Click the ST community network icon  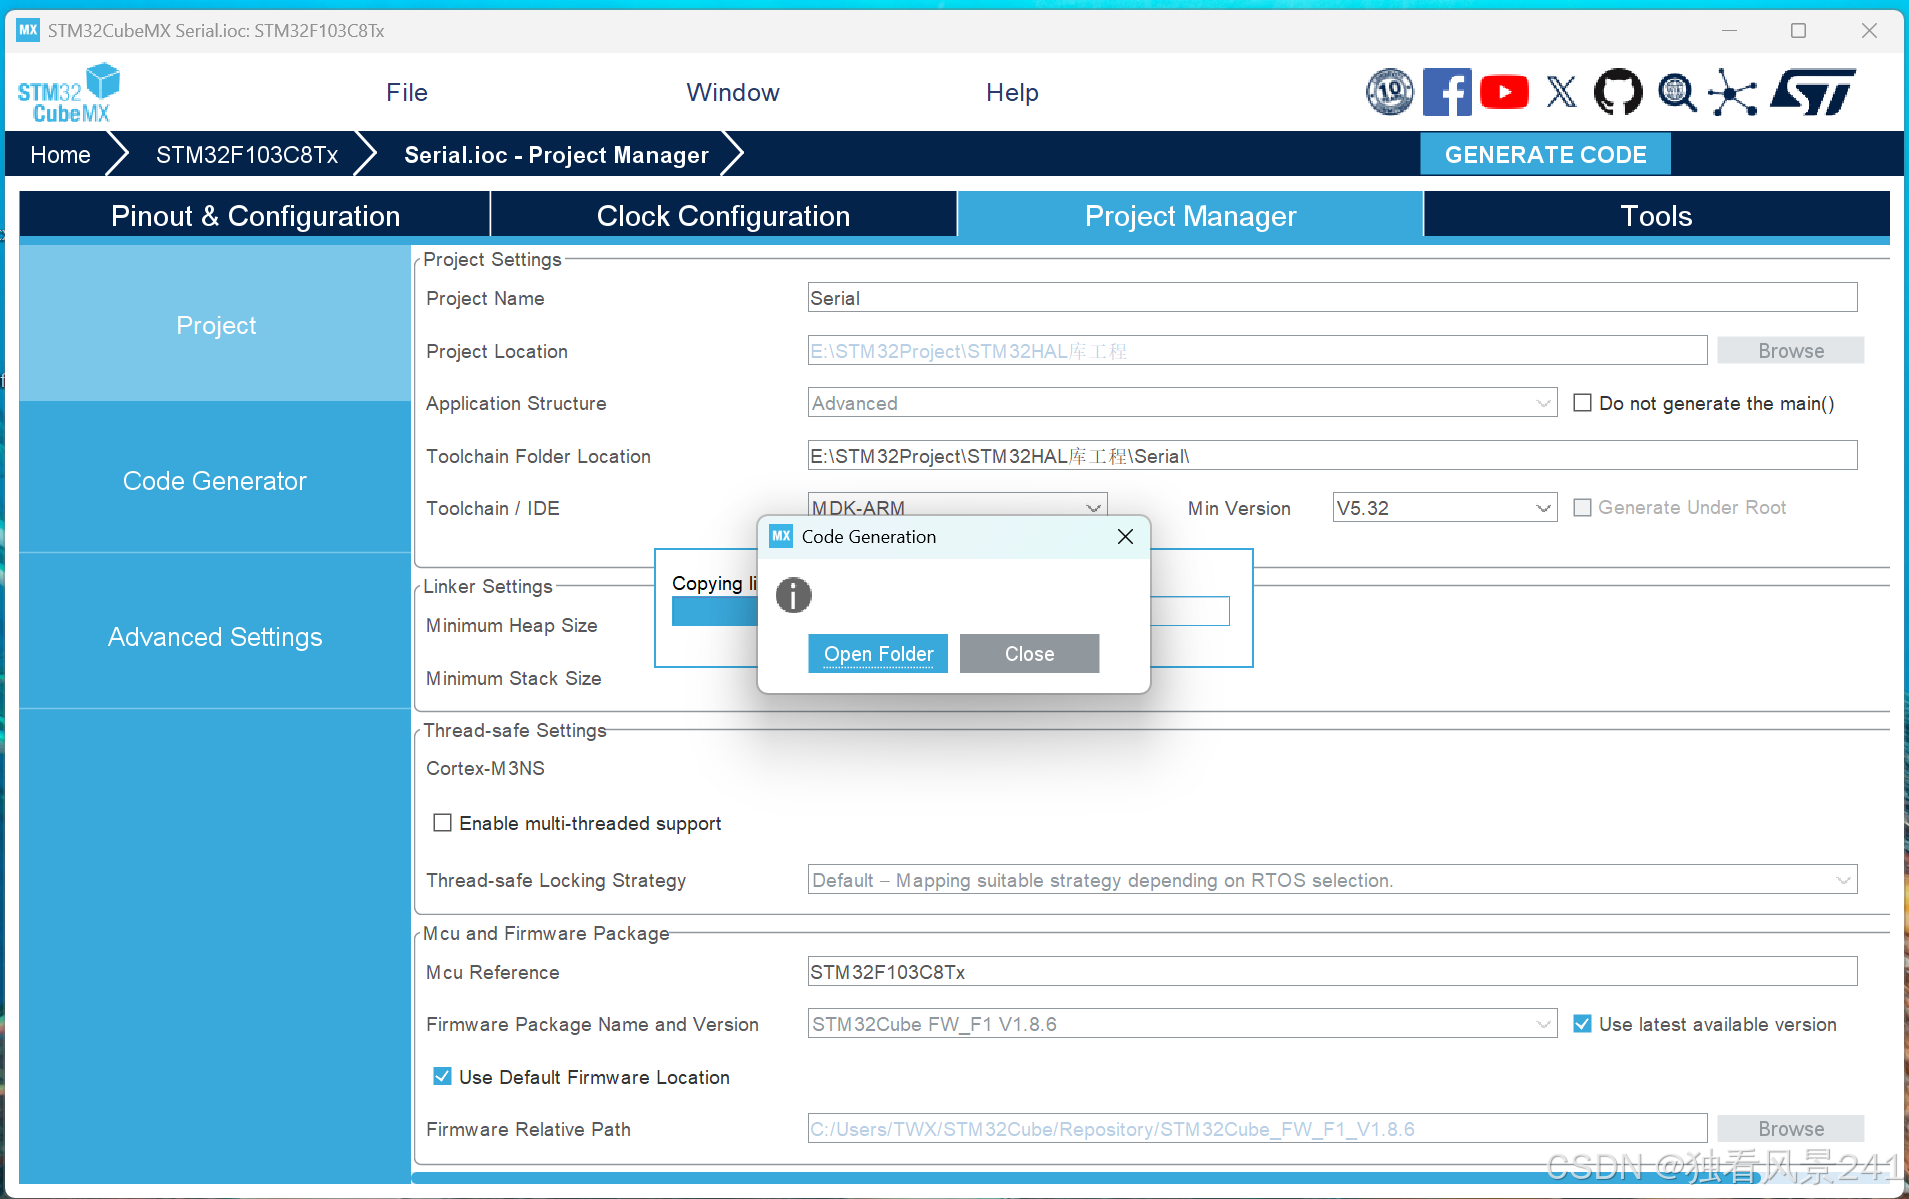click(x=1733, y=92)
